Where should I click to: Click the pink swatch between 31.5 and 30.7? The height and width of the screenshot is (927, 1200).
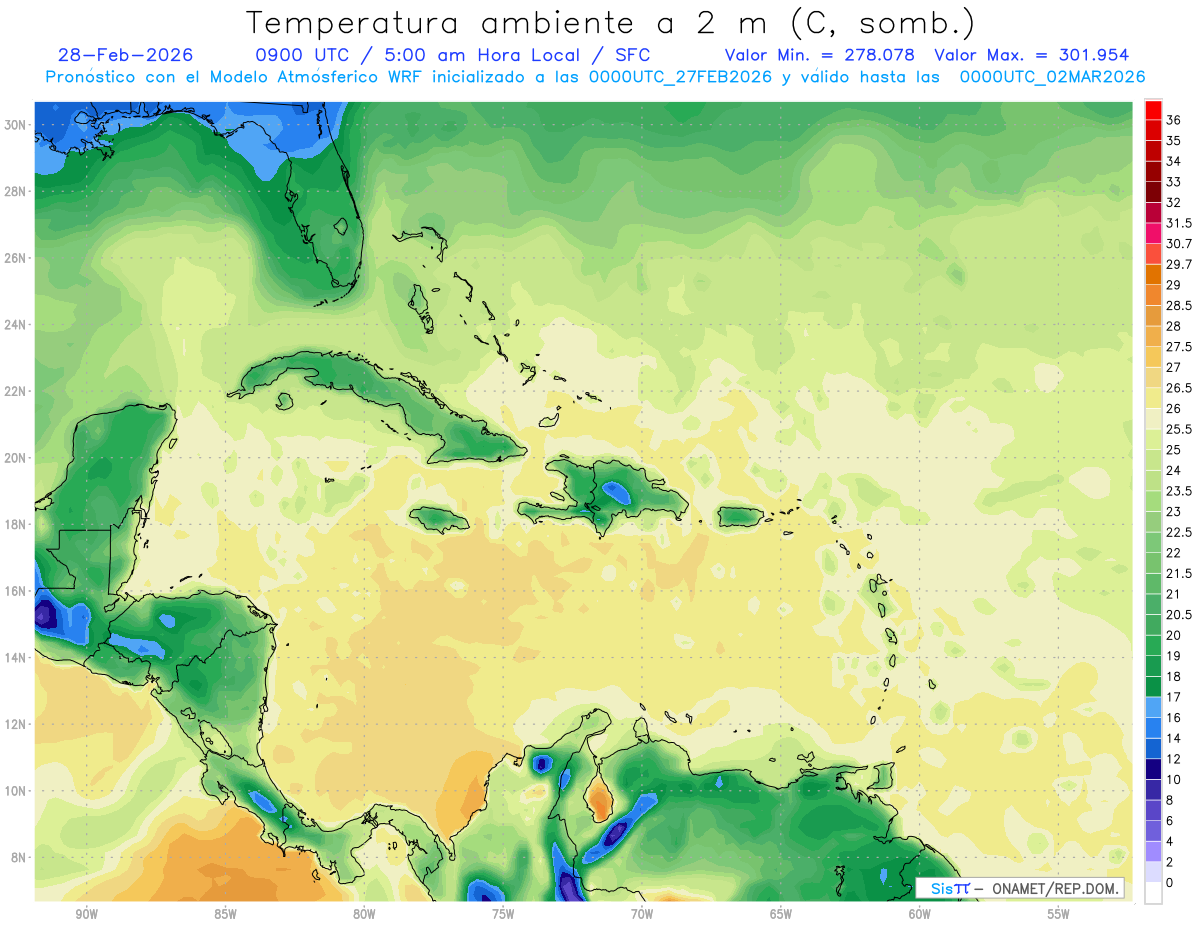click(x=1153, y=233)
